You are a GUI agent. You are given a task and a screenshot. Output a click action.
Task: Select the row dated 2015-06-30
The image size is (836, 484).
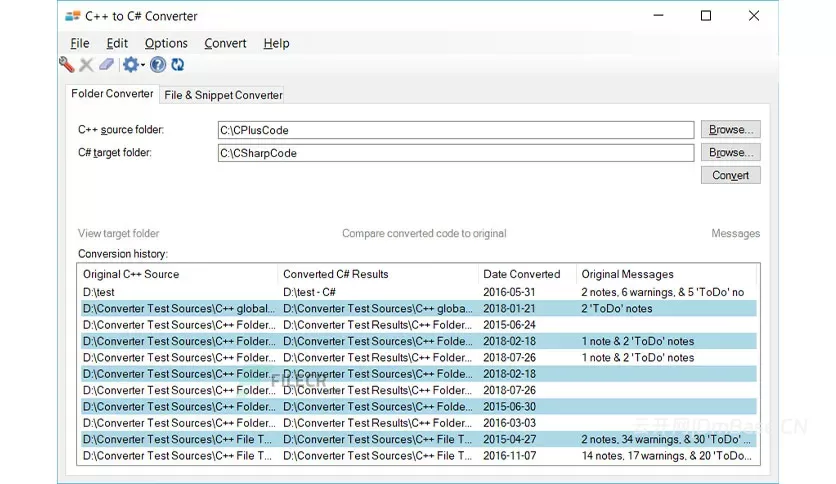[x=419, y=407]
